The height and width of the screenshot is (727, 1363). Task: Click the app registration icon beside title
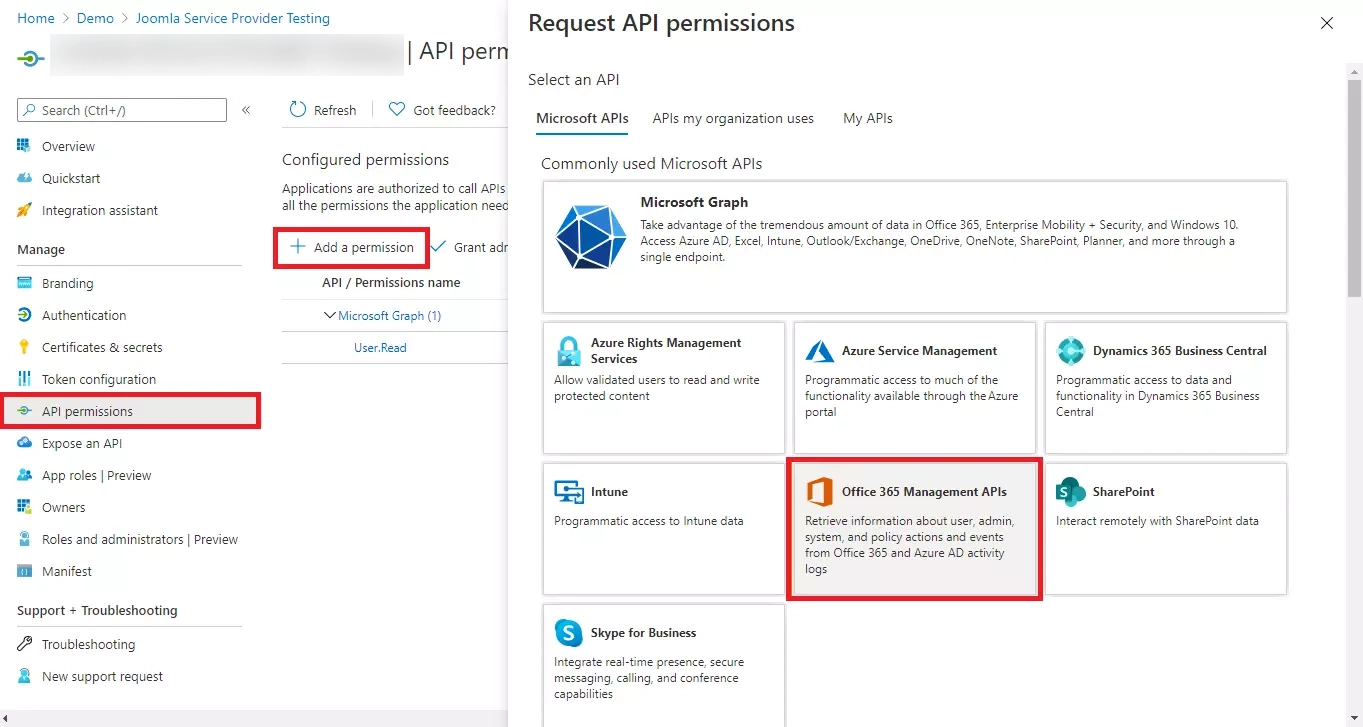(x=30, y=58)
